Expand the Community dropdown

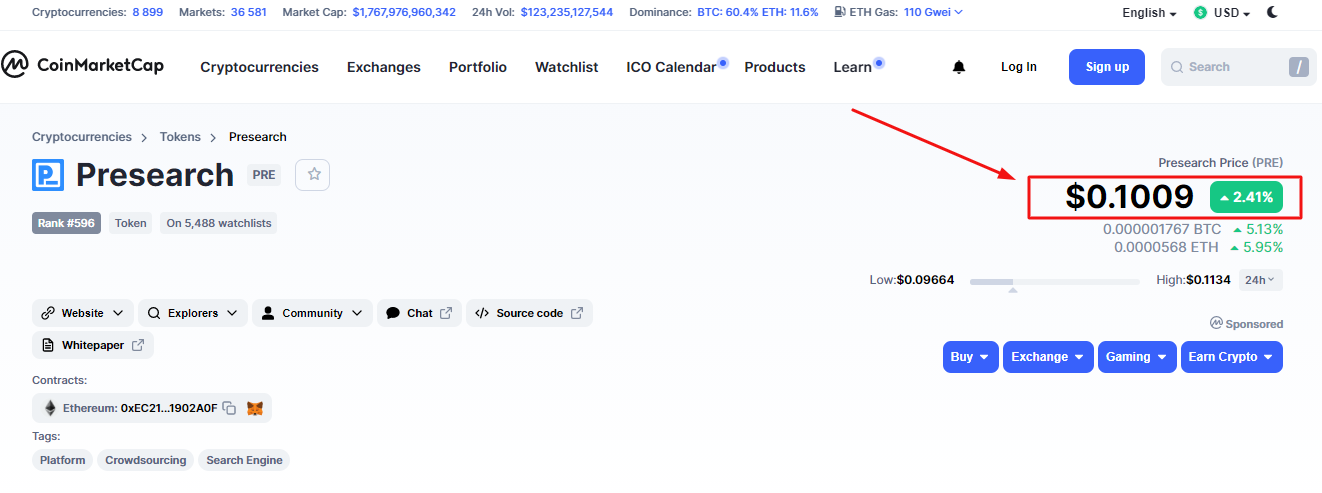(312, 313)
